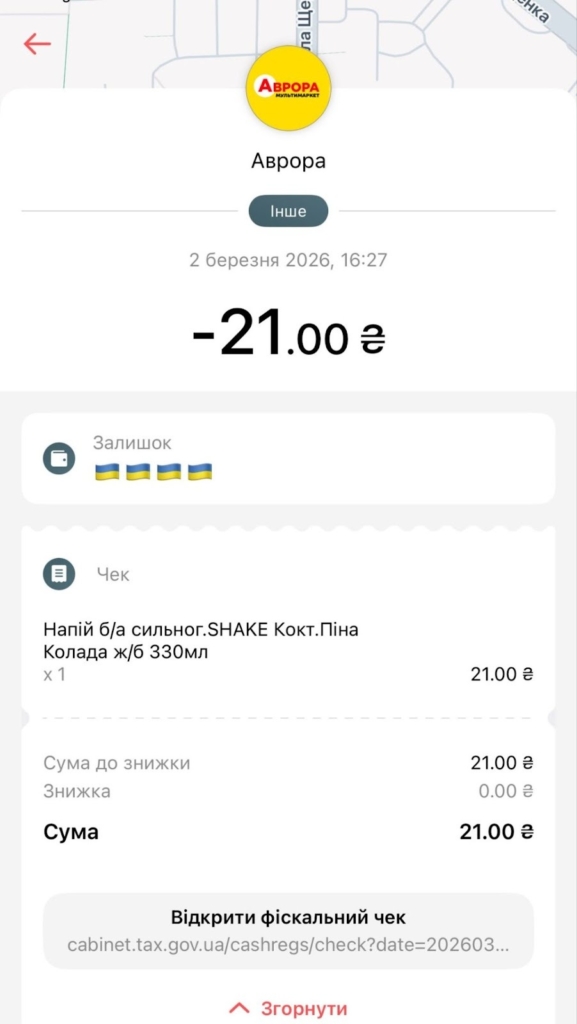Toggle the Інше category label
The image size is (577, 1024).
pos(288,211)
